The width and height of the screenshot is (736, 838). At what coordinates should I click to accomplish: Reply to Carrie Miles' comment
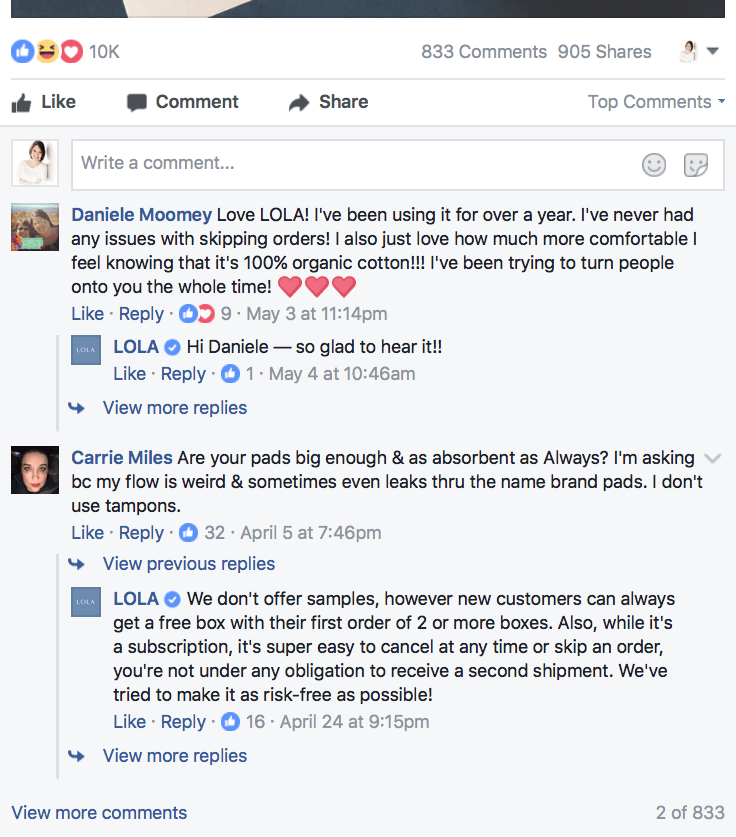[x=141, y=533]
